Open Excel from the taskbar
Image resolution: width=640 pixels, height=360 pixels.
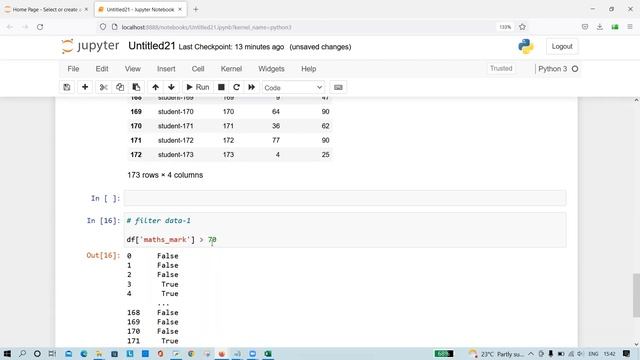pyautogui.click(x=268, y=353)
